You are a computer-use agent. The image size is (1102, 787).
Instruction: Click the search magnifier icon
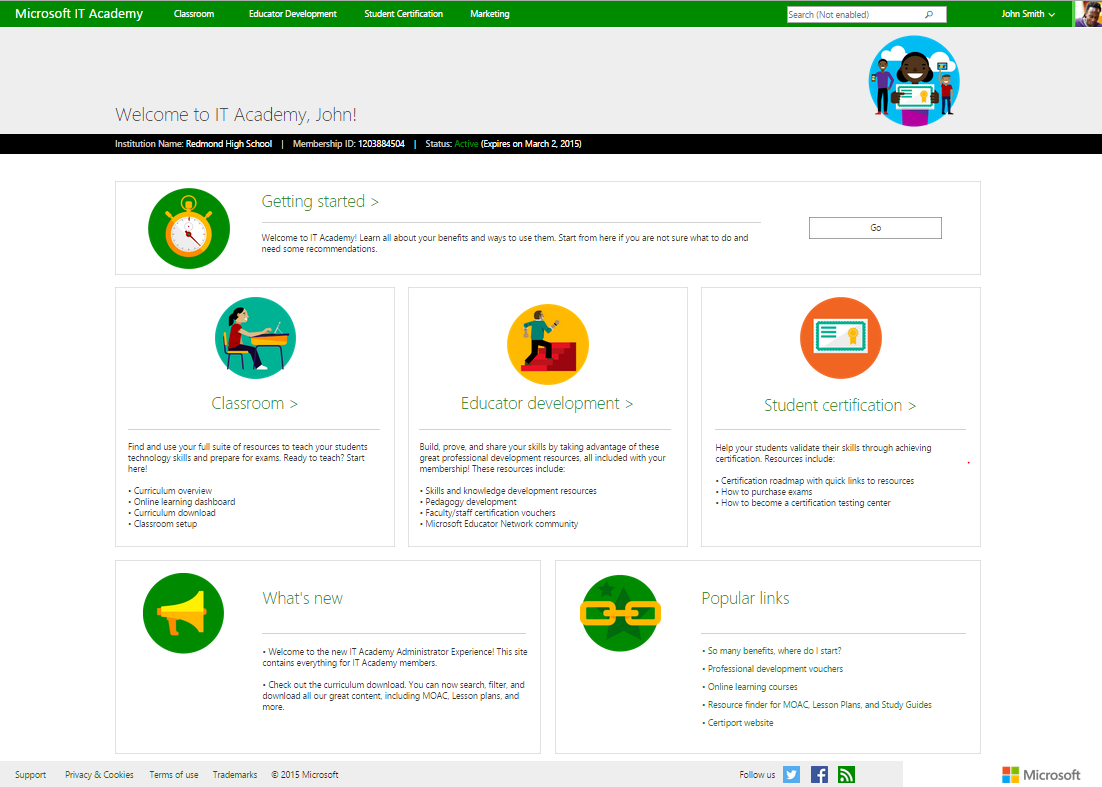tap(929, 14)
